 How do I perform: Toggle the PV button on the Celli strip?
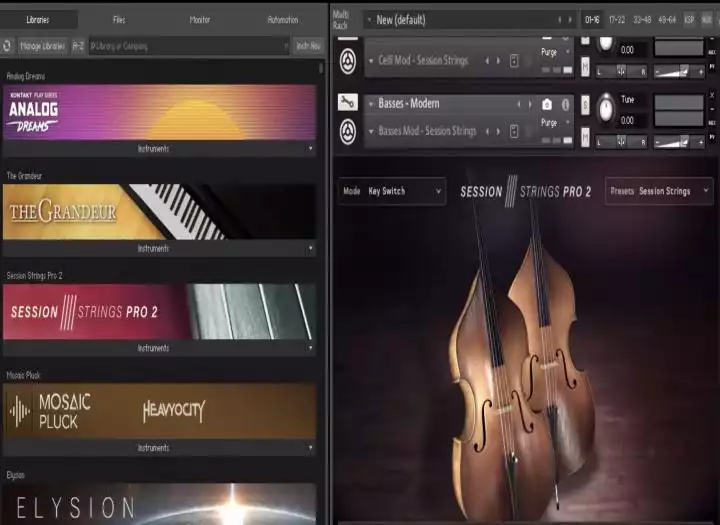tap(712, 67)
